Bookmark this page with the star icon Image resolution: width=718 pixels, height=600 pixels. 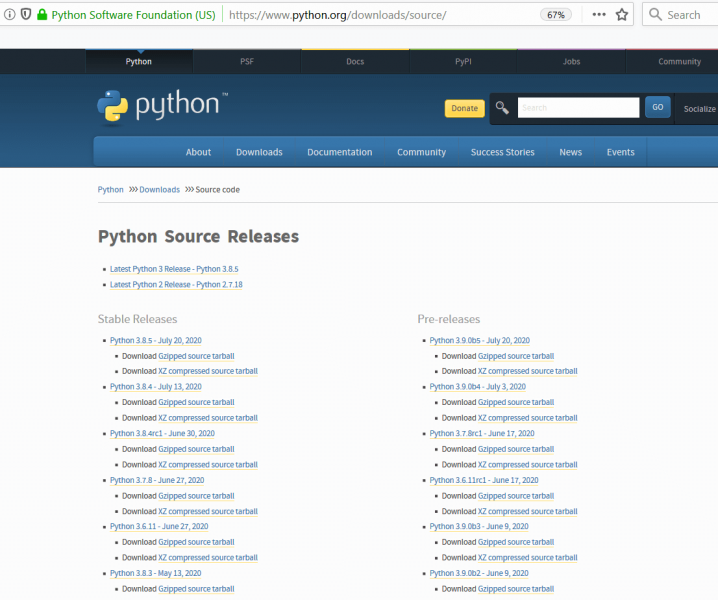[622, 15]
